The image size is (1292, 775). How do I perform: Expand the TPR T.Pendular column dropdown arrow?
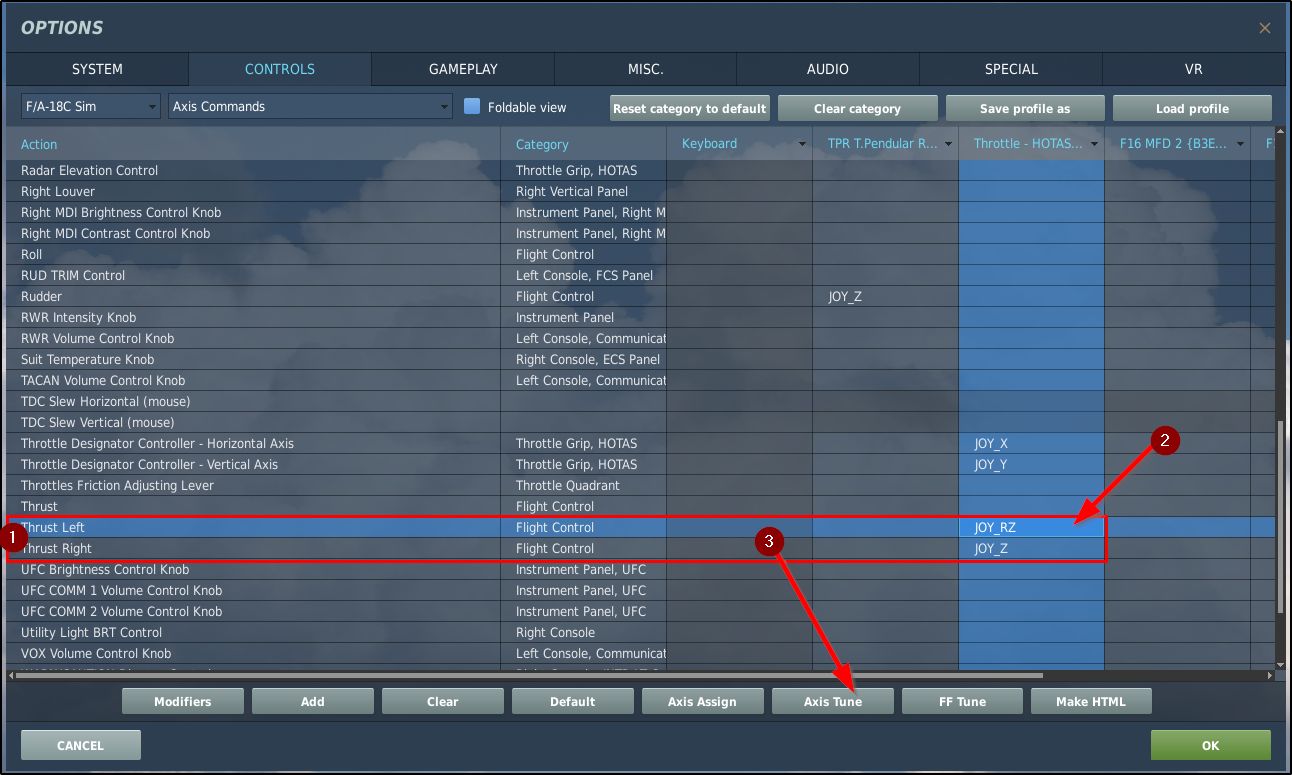coord(948,144)
